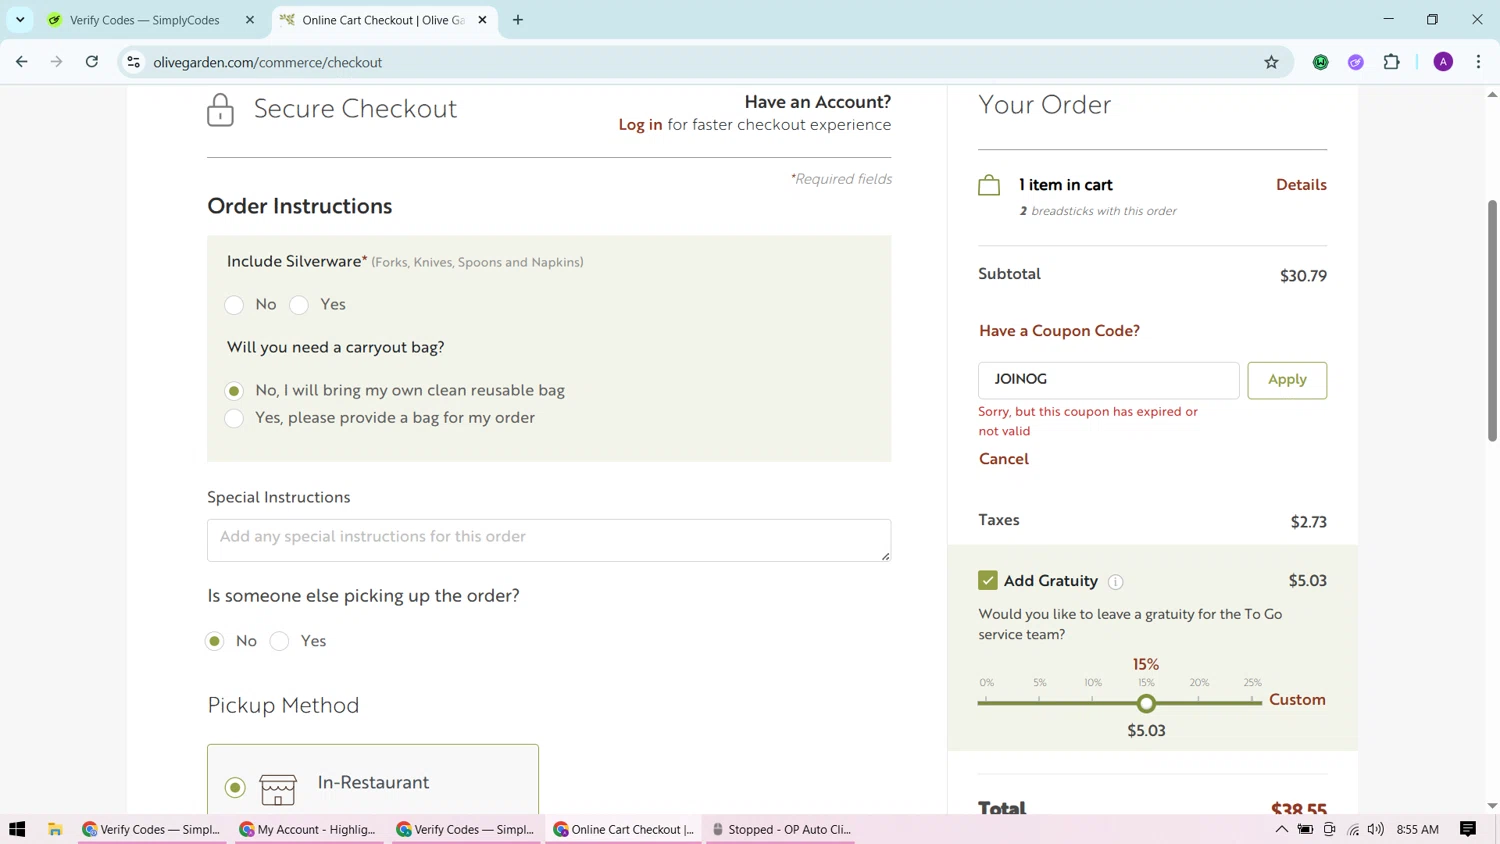Select the Online Cart Checkout tab
This screenshot has height=844, width=1500.
point(384,20)
